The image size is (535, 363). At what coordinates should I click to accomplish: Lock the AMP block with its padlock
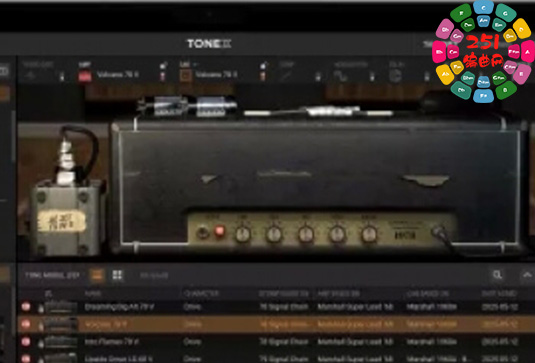[x=163, y=65]
